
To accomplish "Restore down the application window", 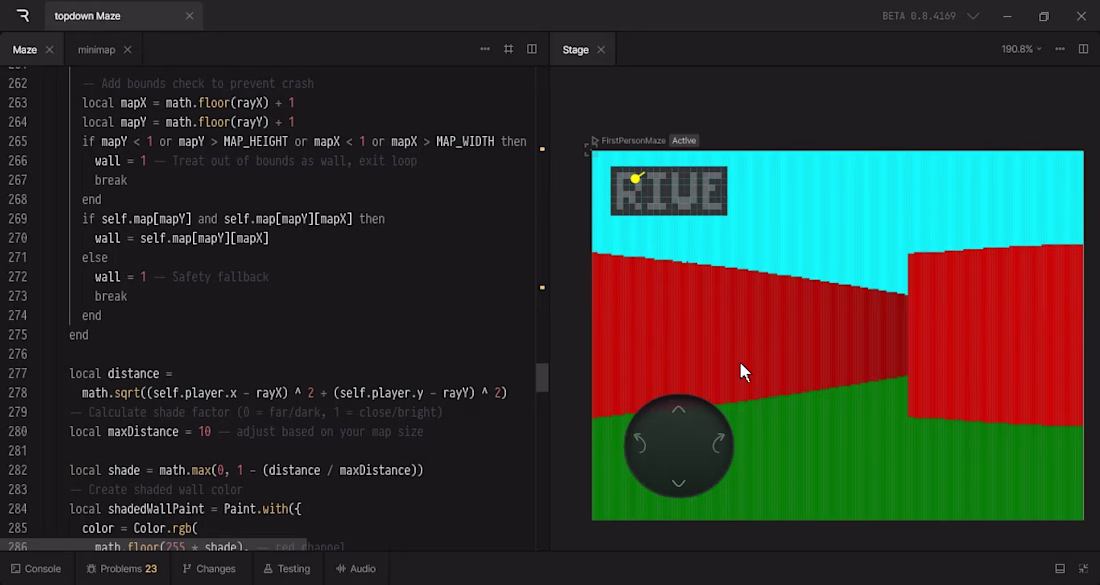I will [x=1044, y=16].
